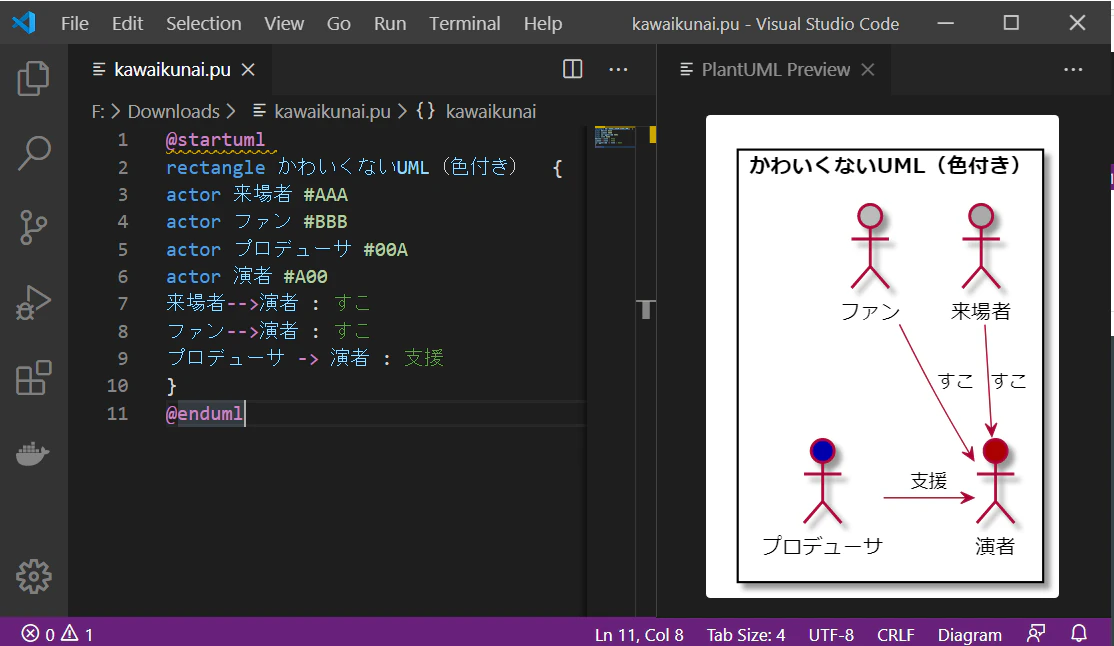
Task: Open PlantUML Preview More Actions ellipsis
Action: [1073, 69]
